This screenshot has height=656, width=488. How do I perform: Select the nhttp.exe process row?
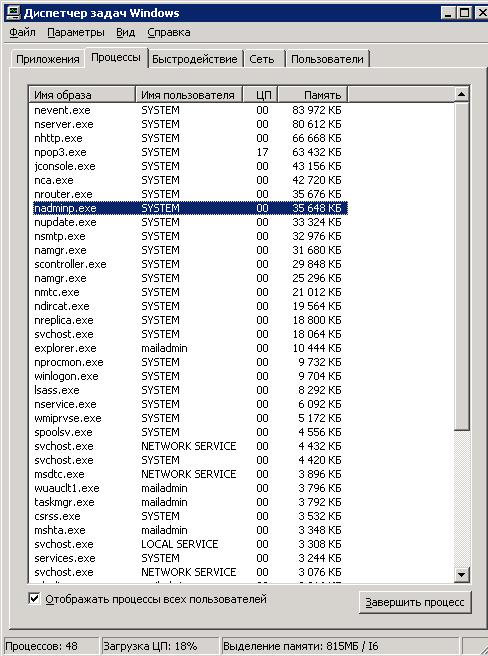190,138
